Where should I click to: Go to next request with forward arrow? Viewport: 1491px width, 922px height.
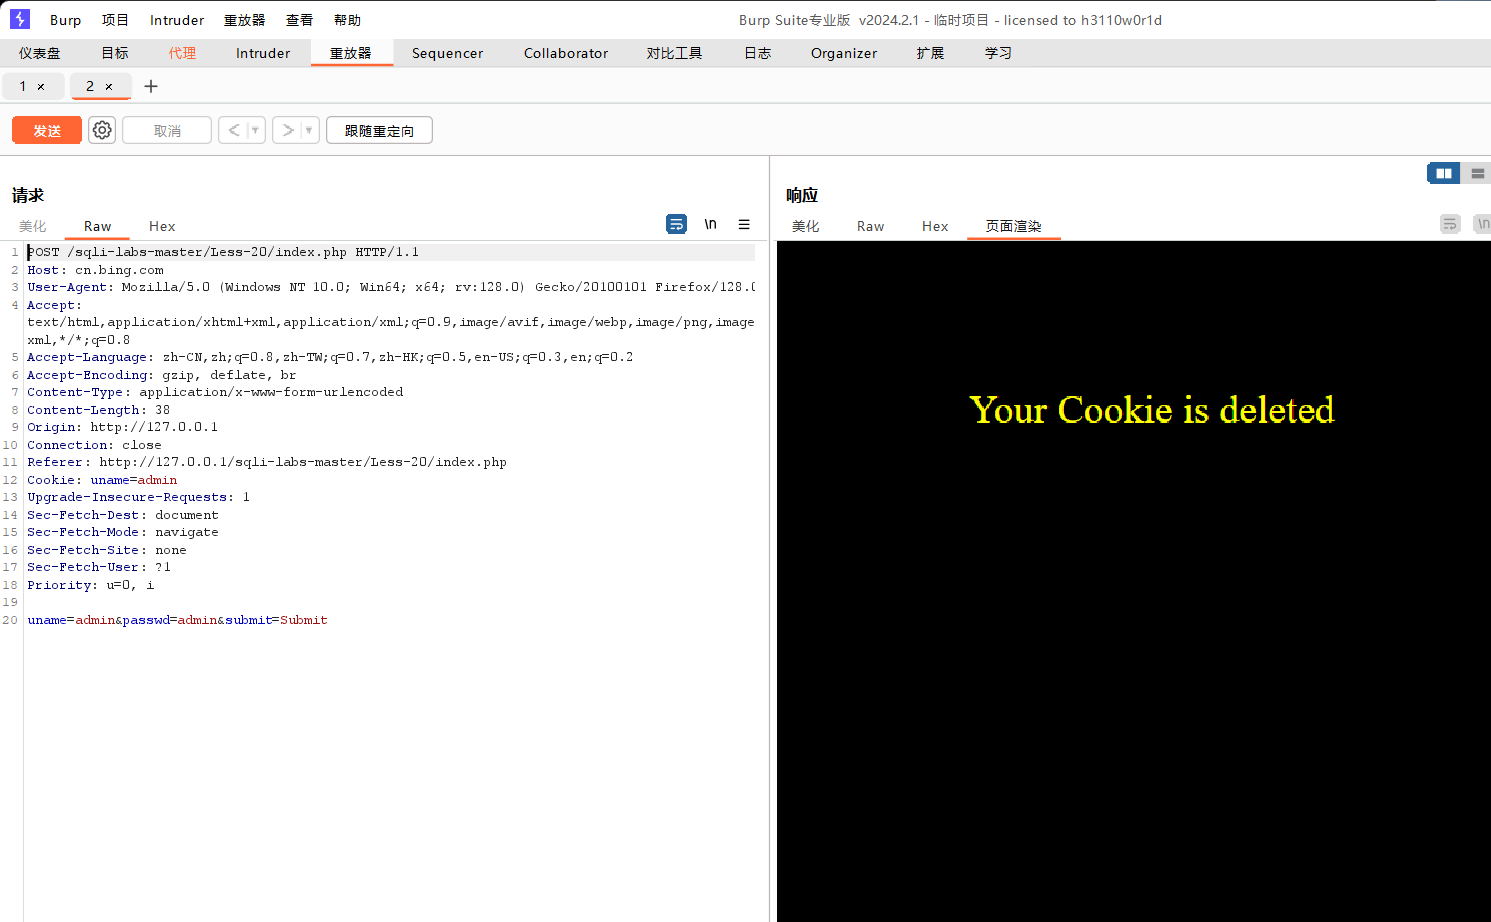click(x=288, y=130)
